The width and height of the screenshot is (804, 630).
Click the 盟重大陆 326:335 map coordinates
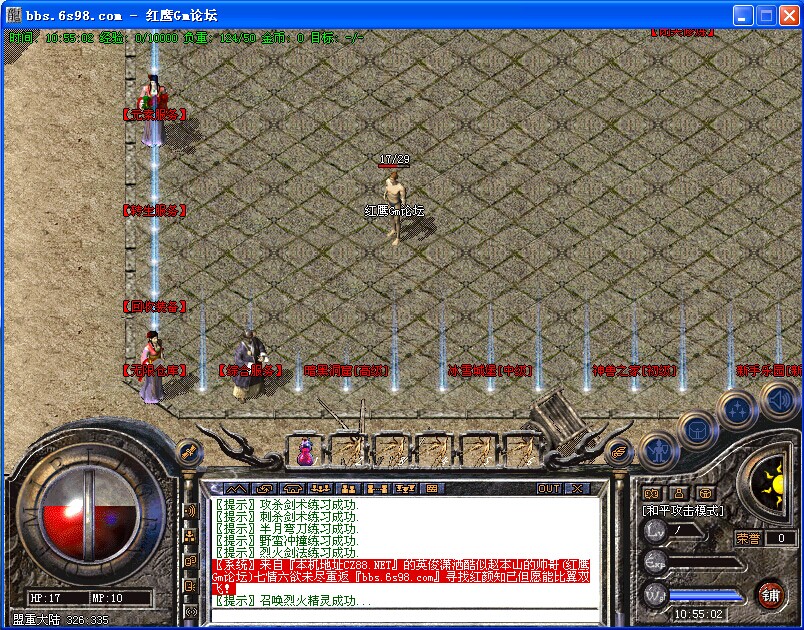point(61,620)
